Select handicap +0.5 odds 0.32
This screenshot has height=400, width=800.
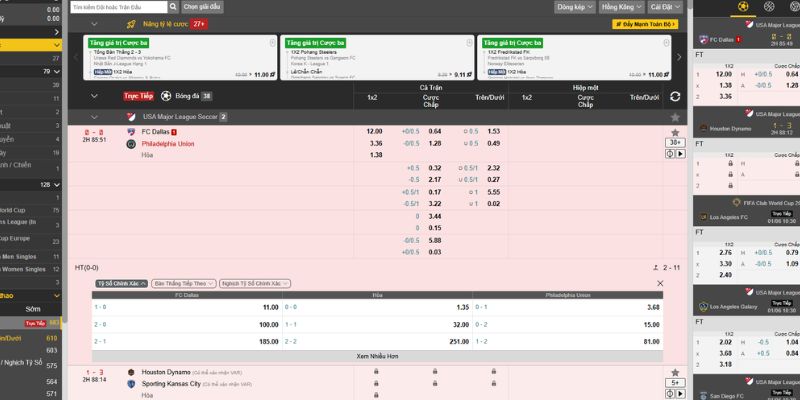435,168
